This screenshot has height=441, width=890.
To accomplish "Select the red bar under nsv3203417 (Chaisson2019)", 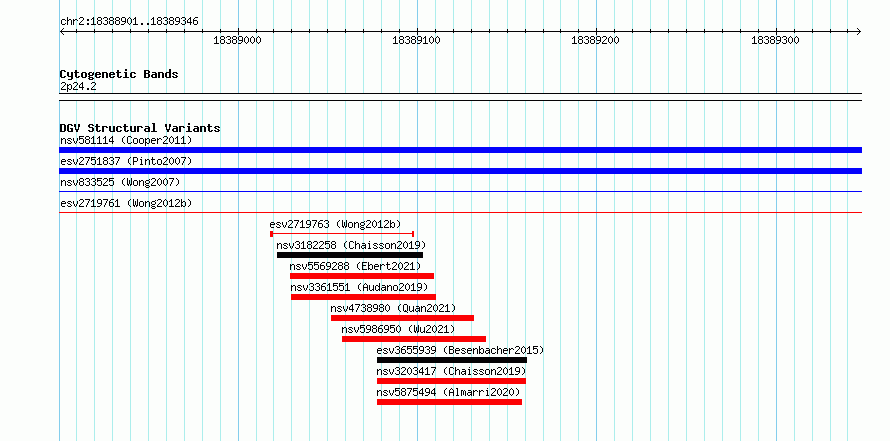I will coord(451,381).
